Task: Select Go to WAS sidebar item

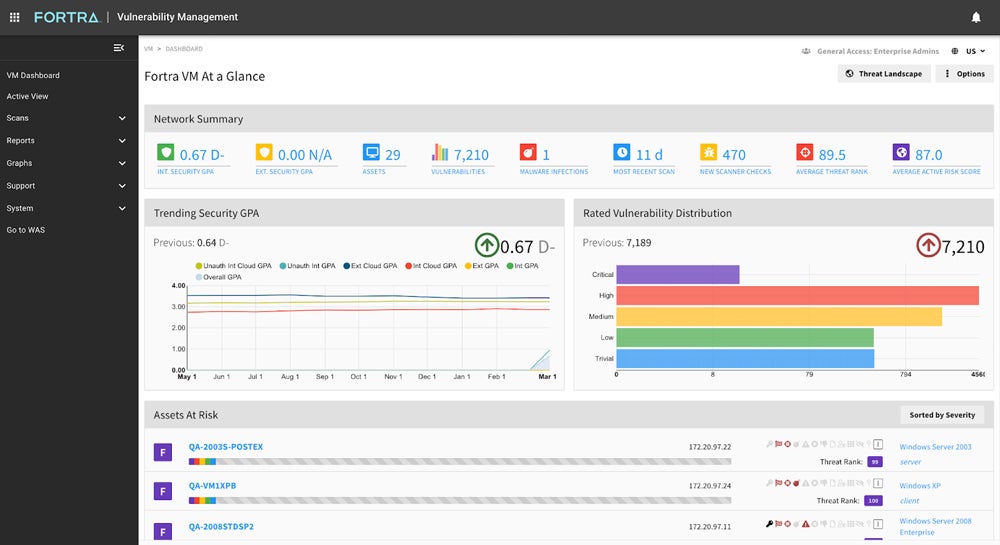Action: pos(26,230)
